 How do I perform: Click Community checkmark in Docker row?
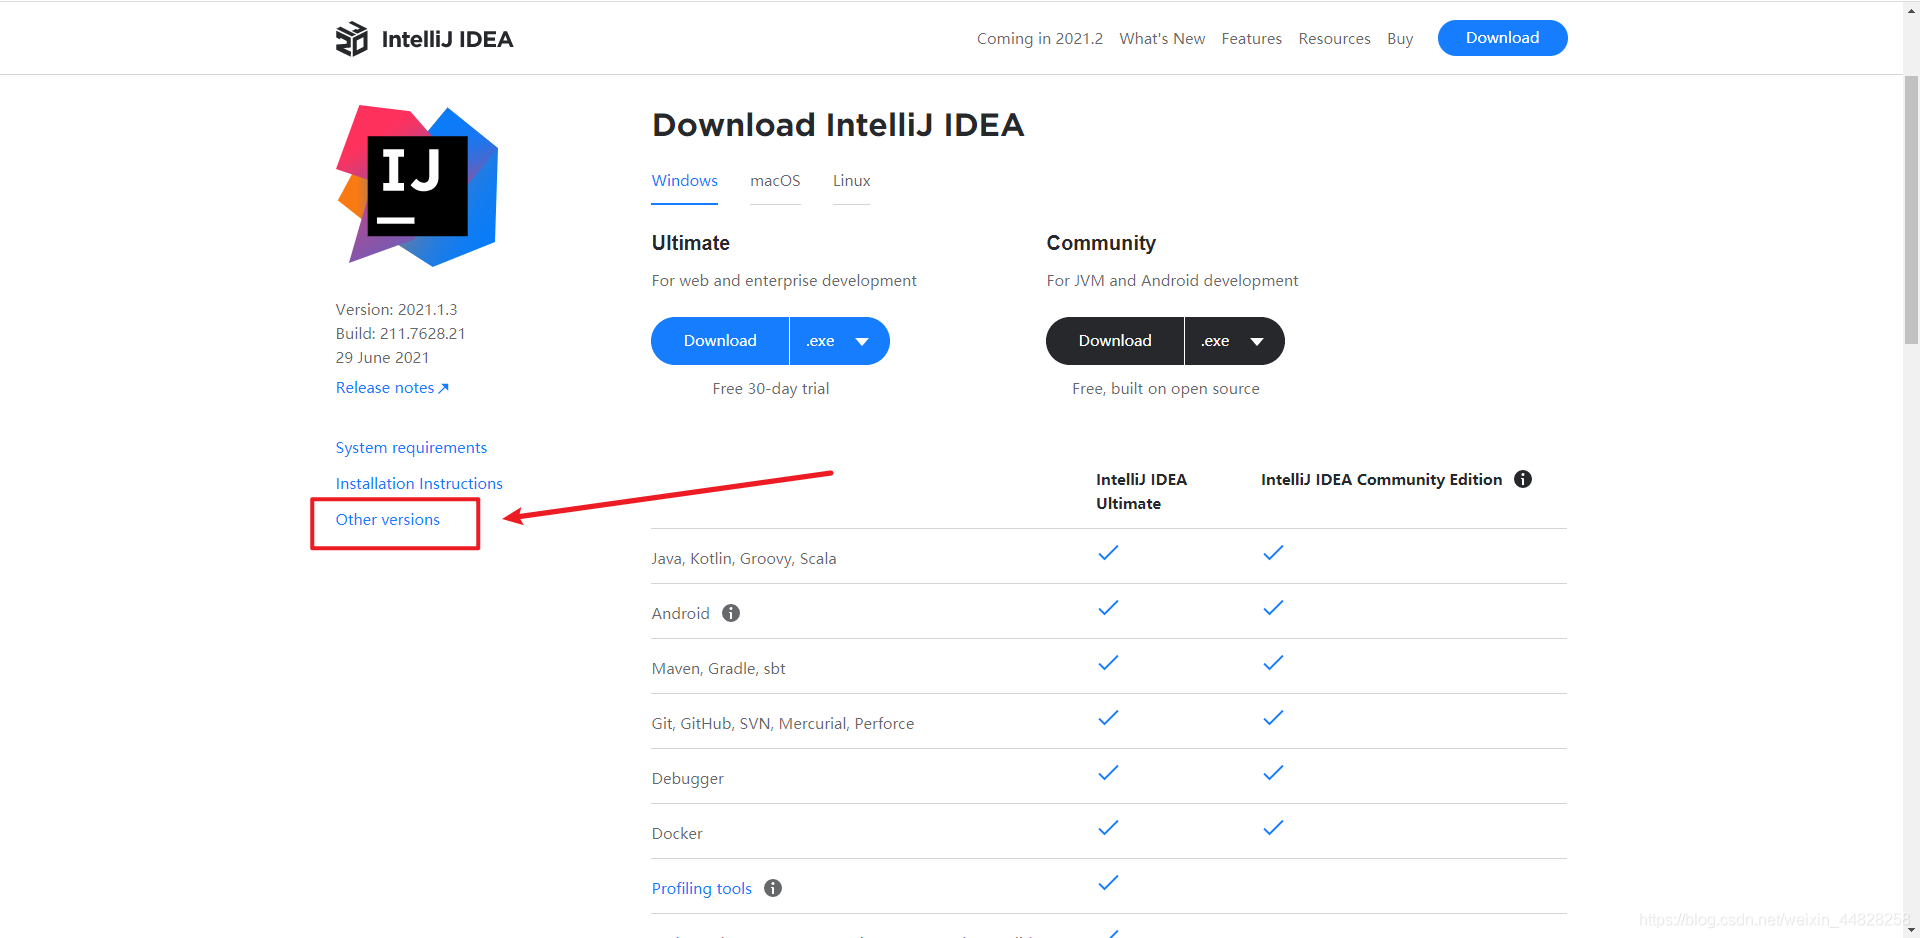(x=1273, y=828)
